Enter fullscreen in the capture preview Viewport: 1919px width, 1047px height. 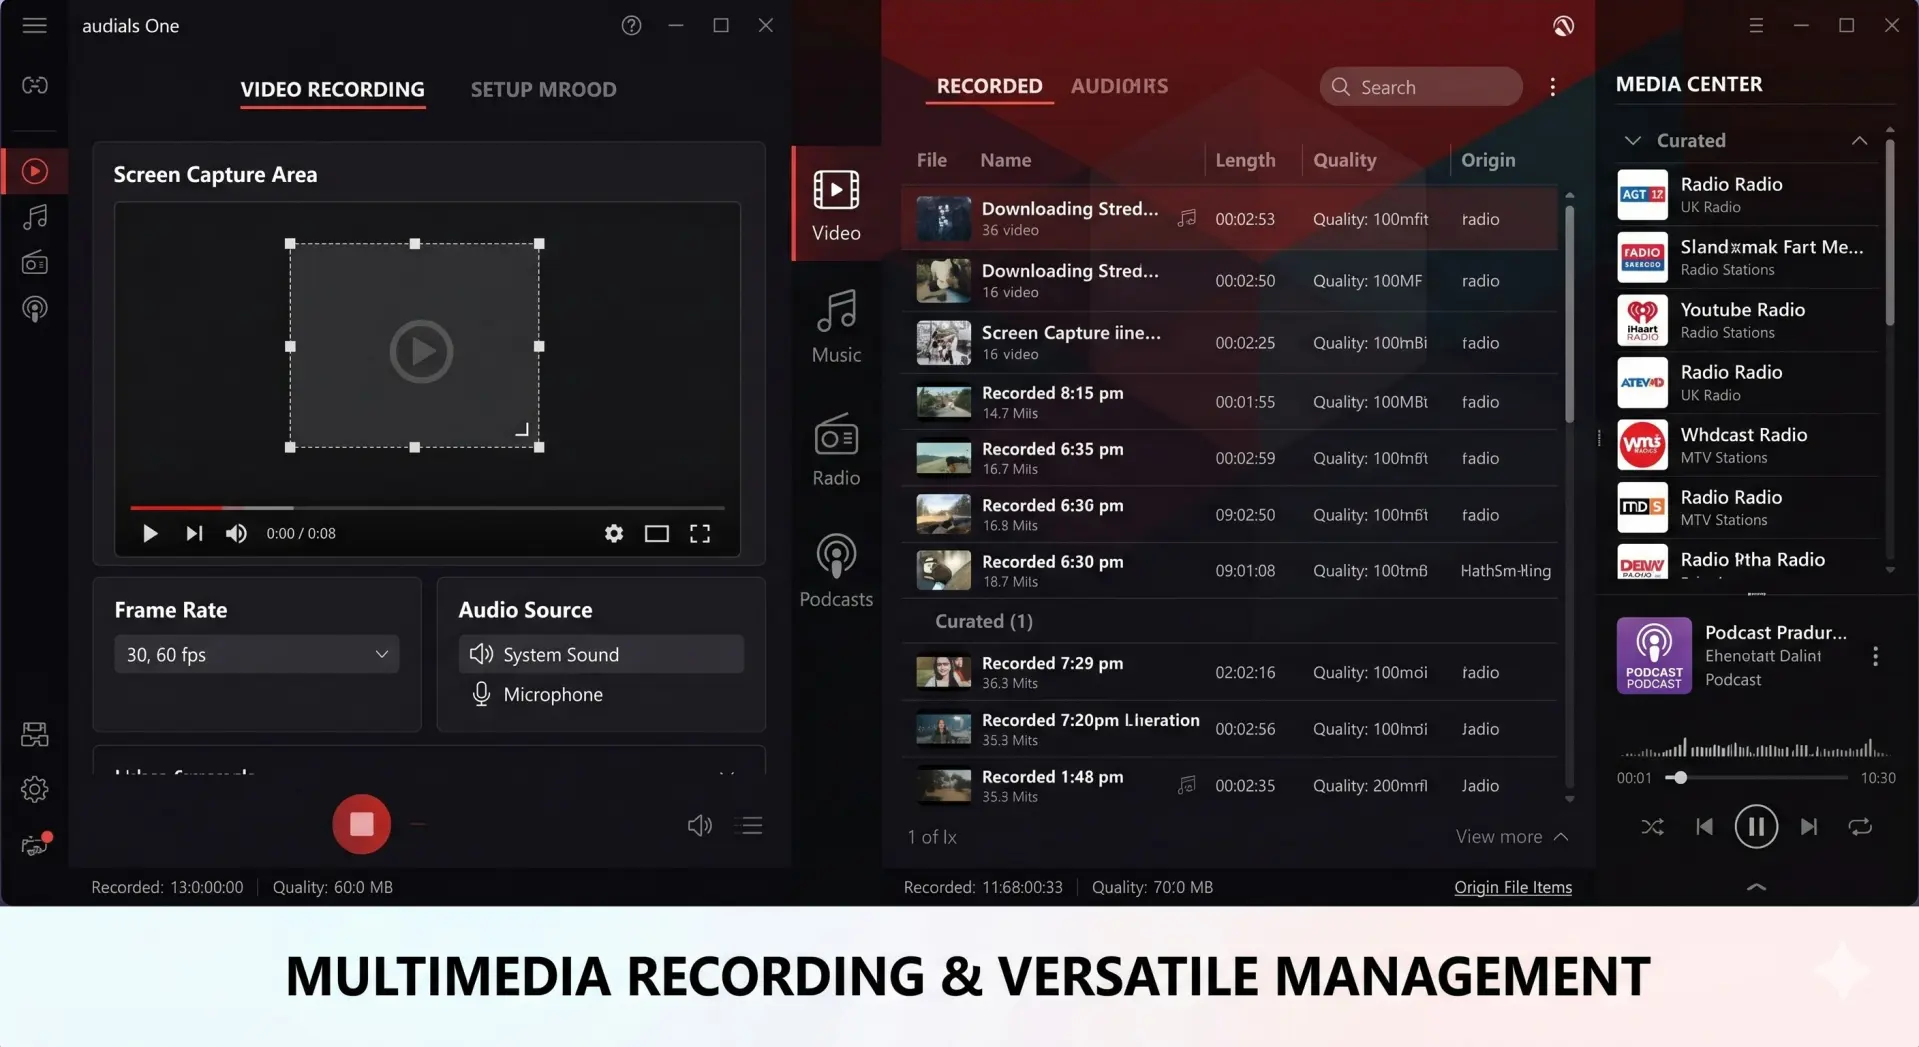(700, 534)
